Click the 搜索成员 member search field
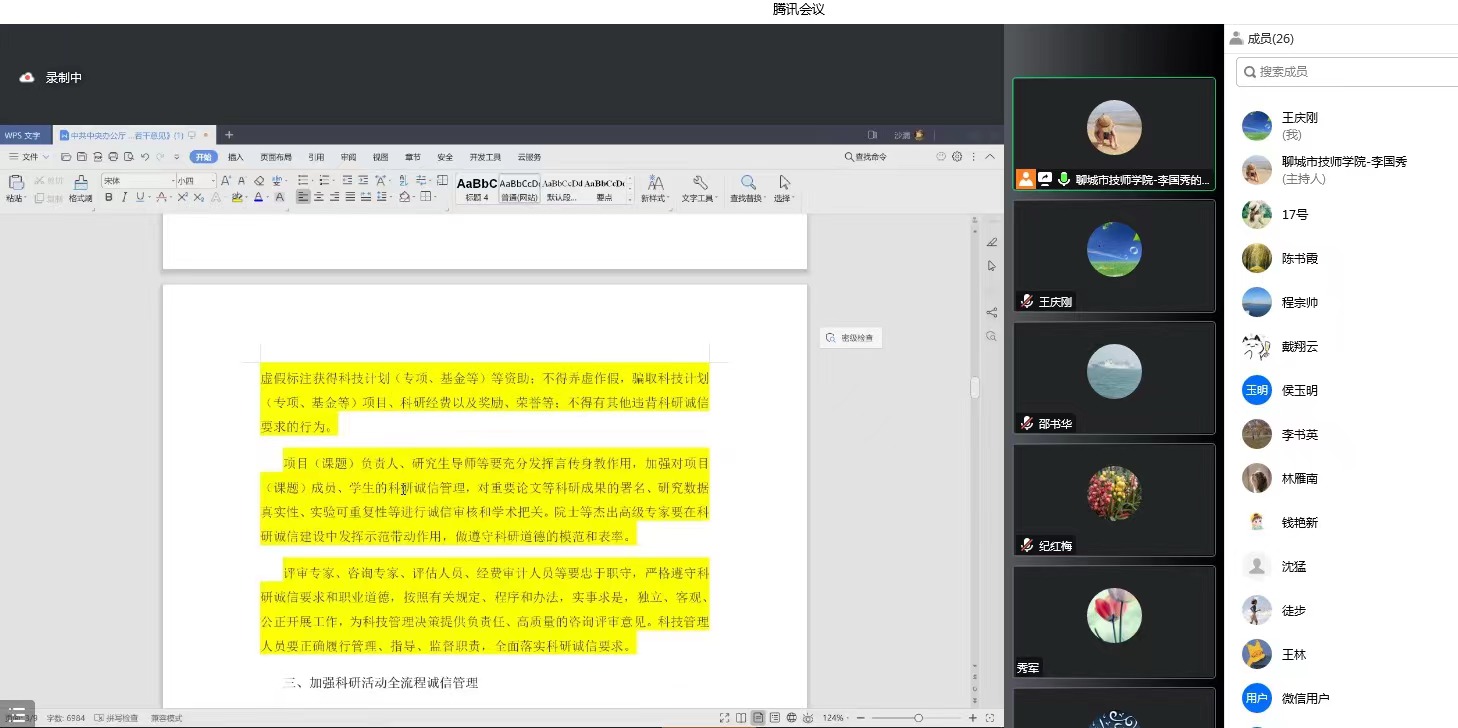The image size is (1458, 728). point(1347,72)
